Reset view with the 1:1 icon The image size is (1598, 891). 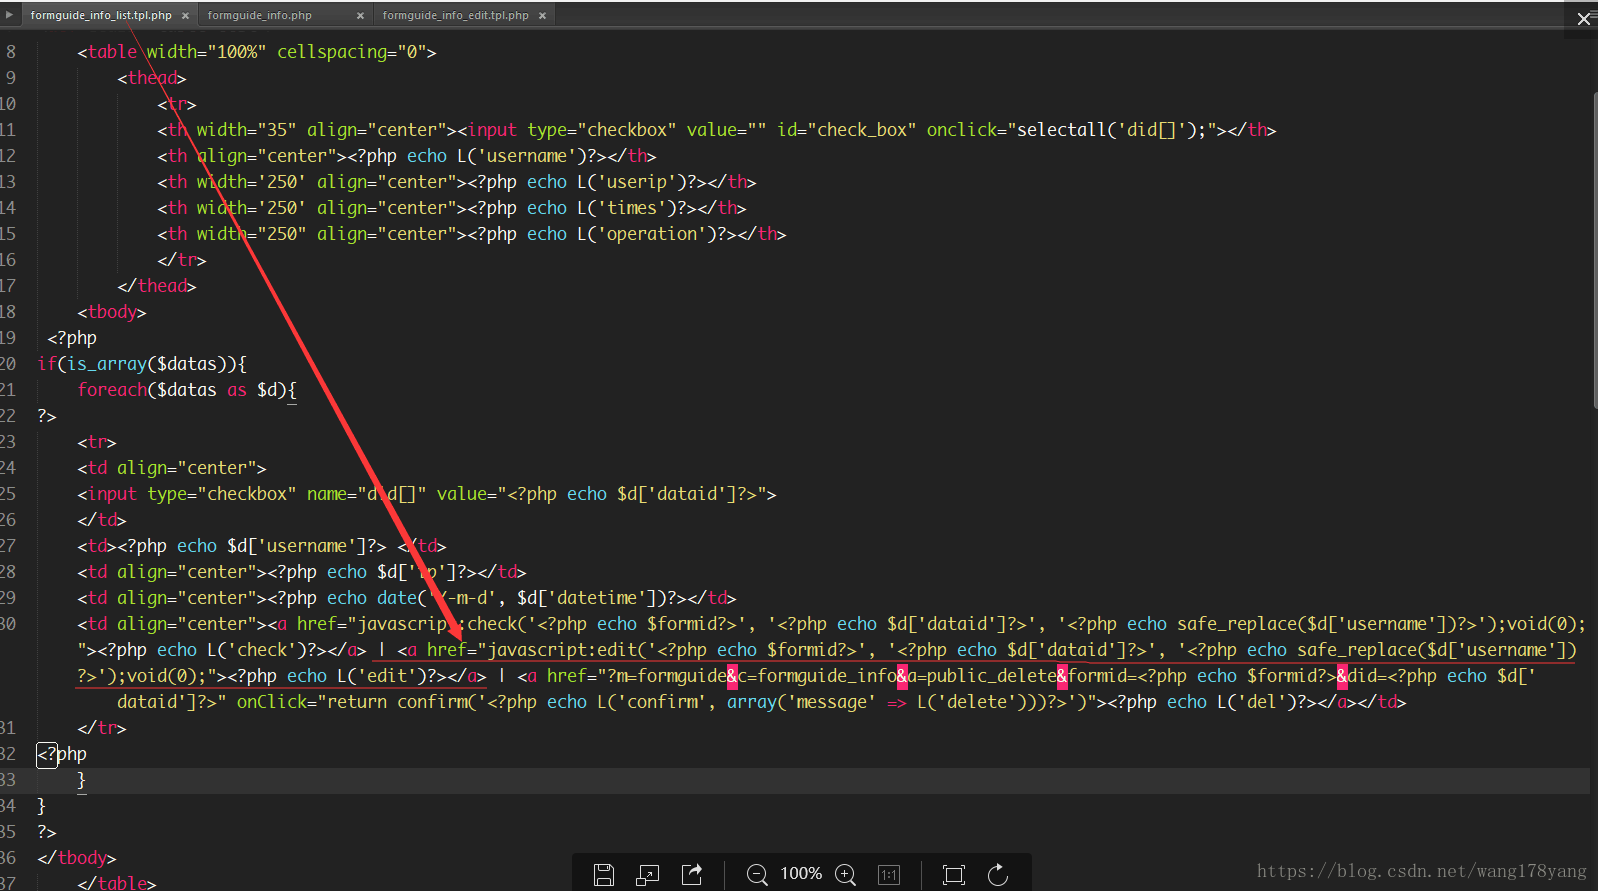coord(889,875)
